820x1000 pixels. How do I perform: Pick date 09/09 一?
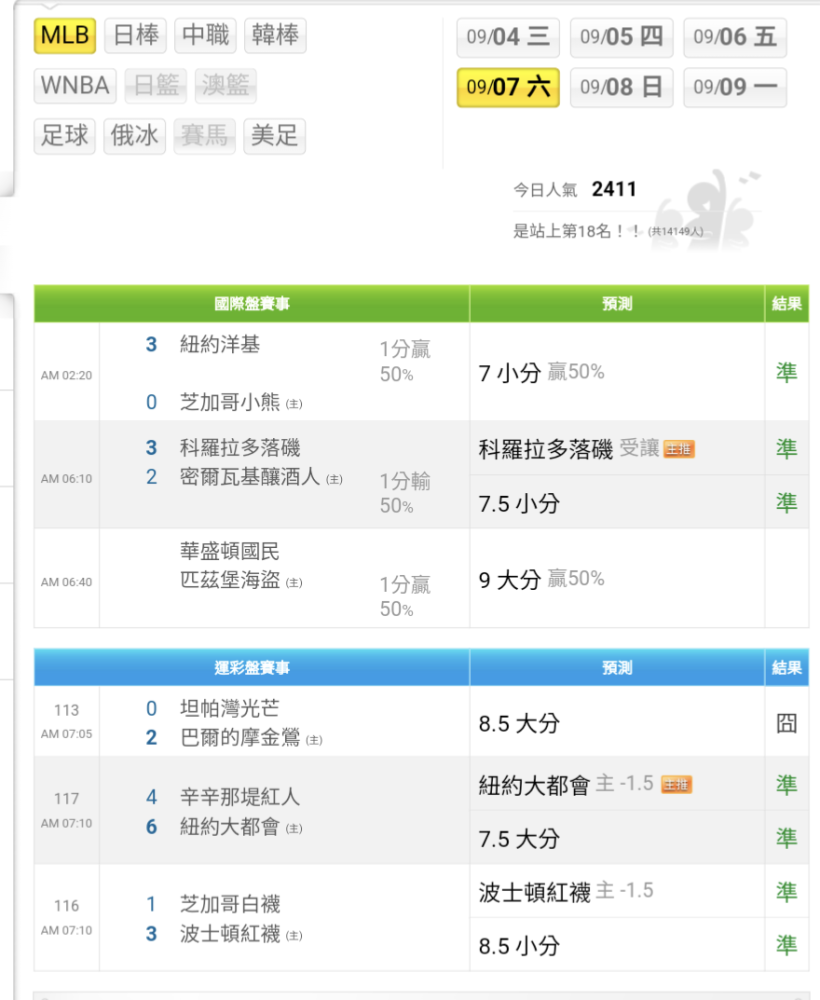point(734,87)
